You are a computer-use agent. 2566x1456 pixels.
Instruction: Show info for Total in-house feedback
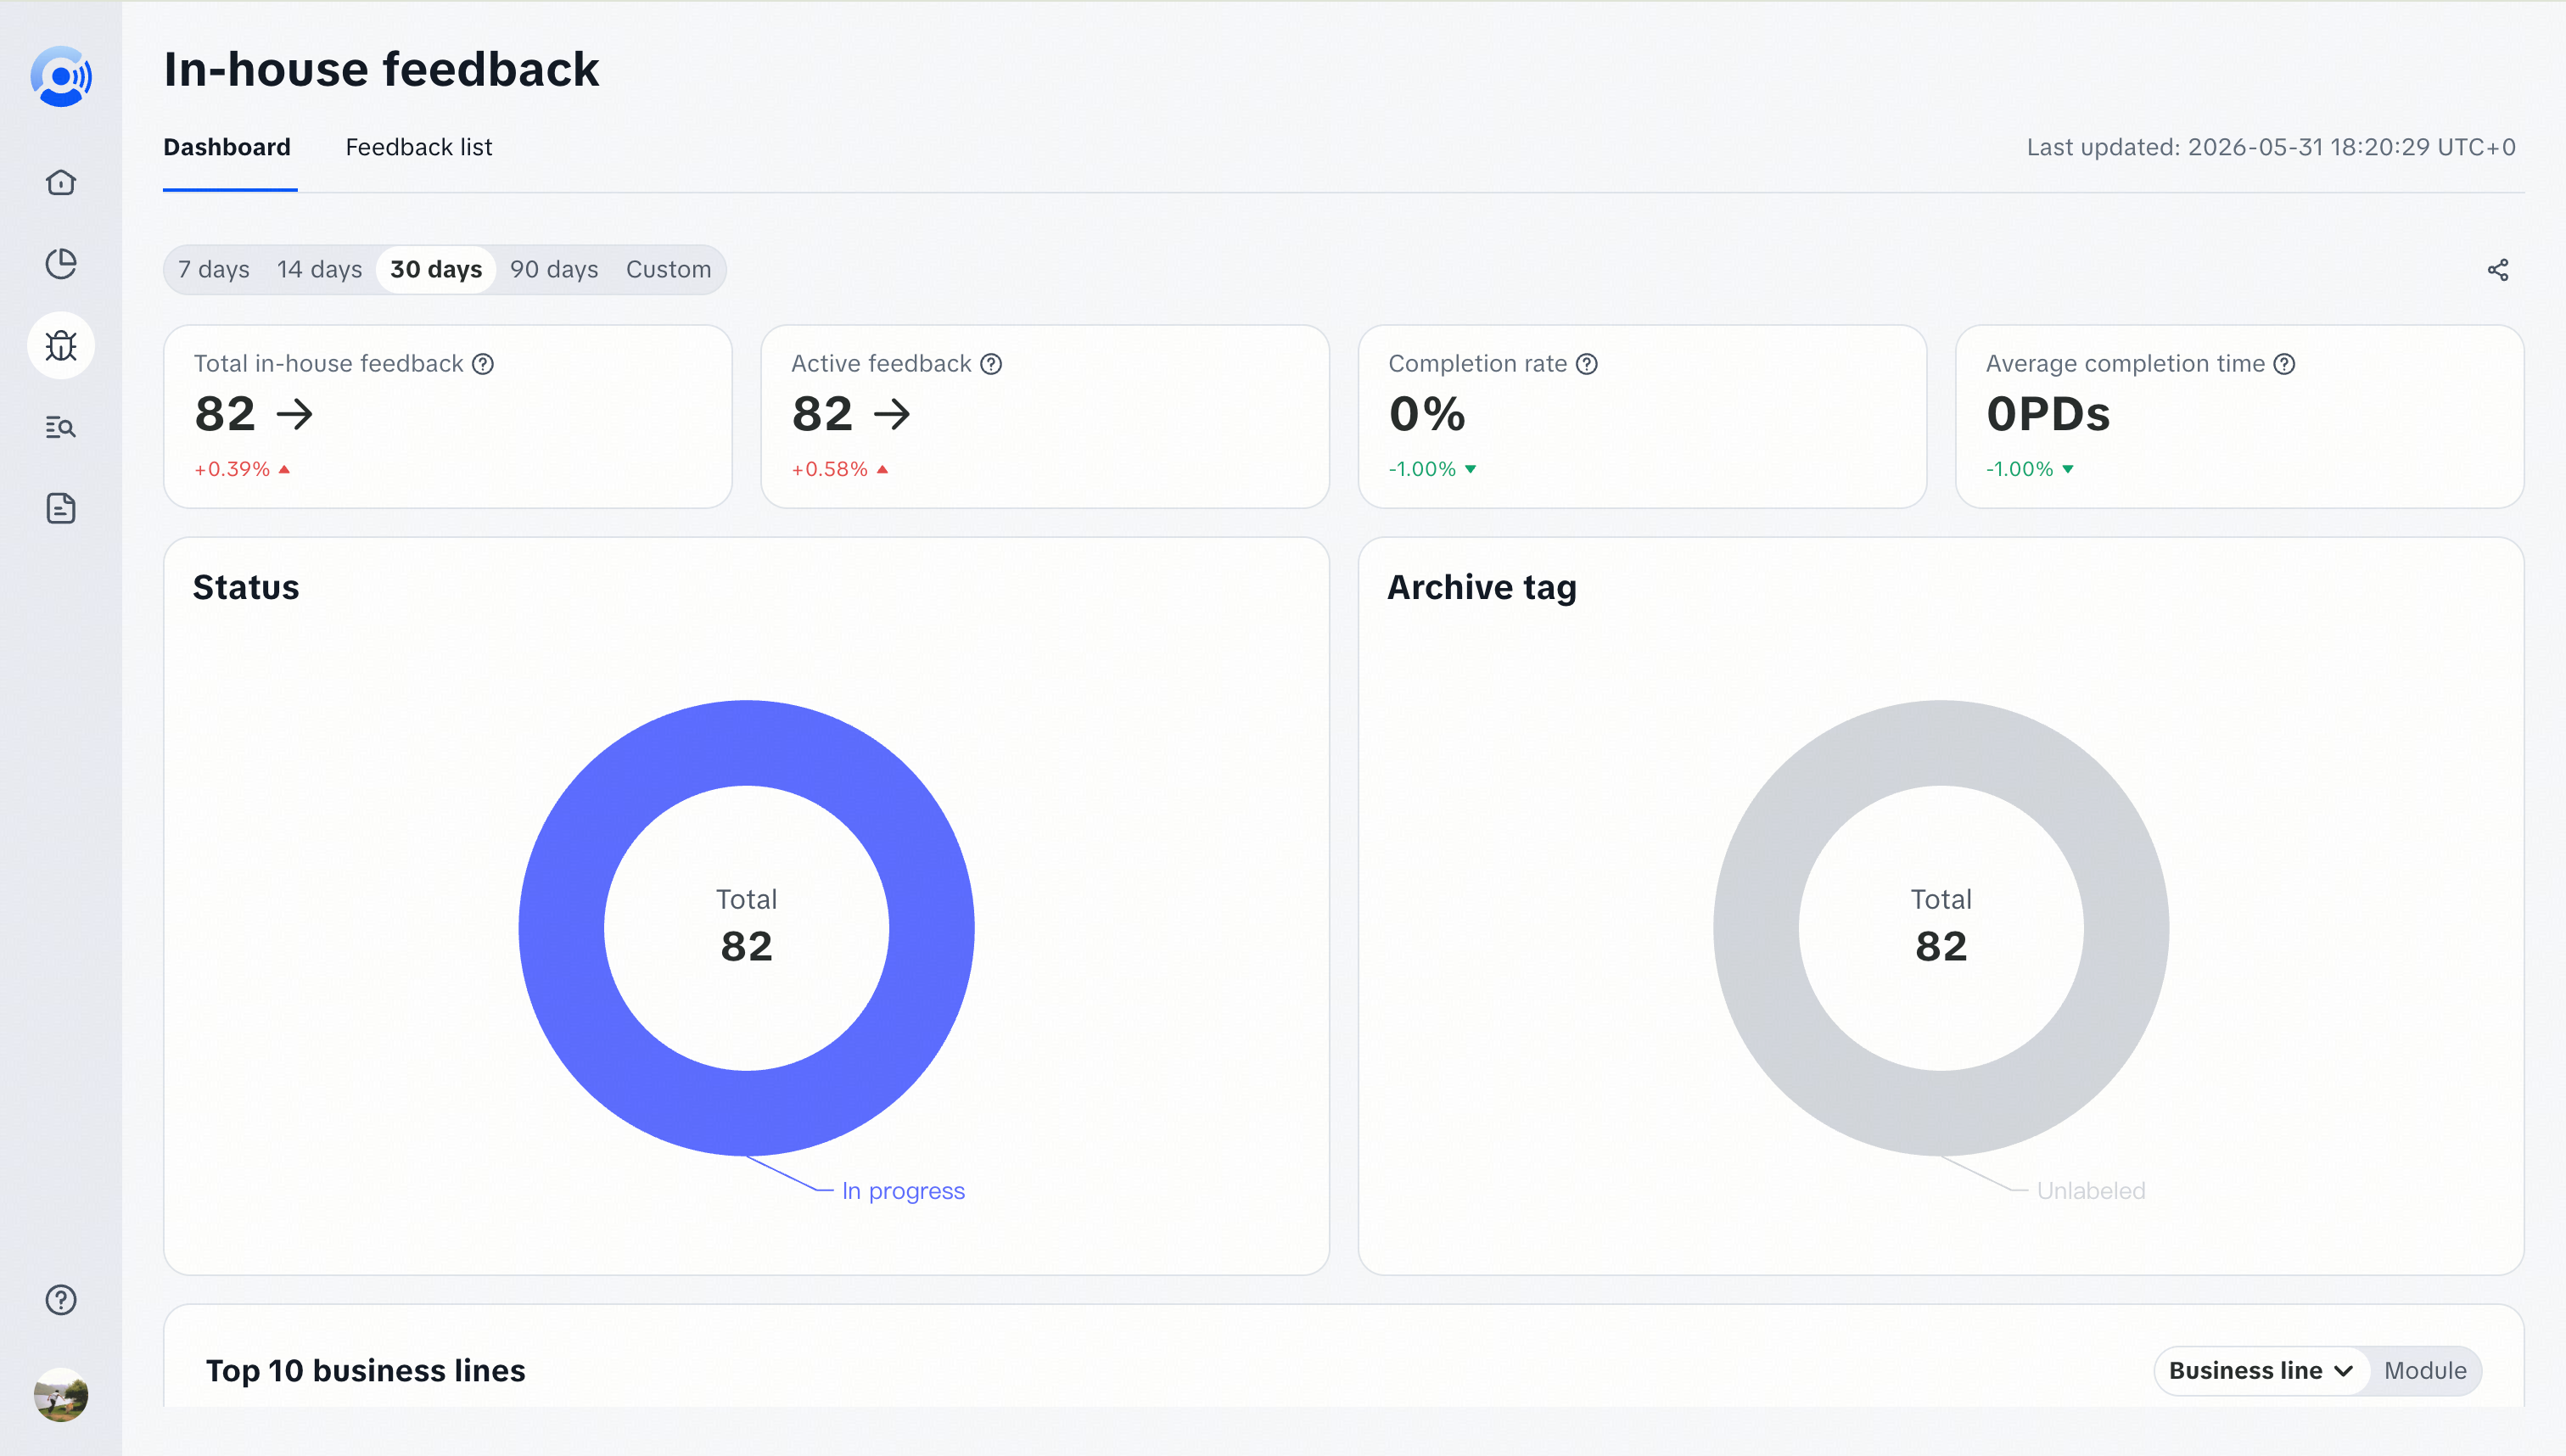(x=483, y=364)
